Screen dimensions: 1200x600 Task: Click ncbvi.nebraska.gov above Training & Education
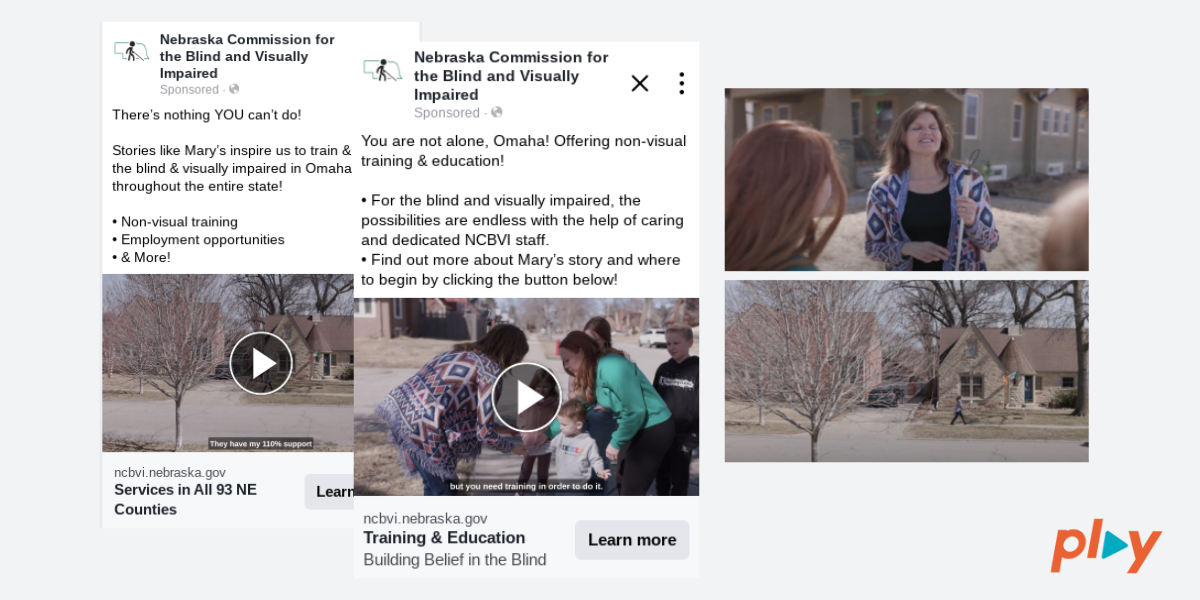click(x=426, y=518)
